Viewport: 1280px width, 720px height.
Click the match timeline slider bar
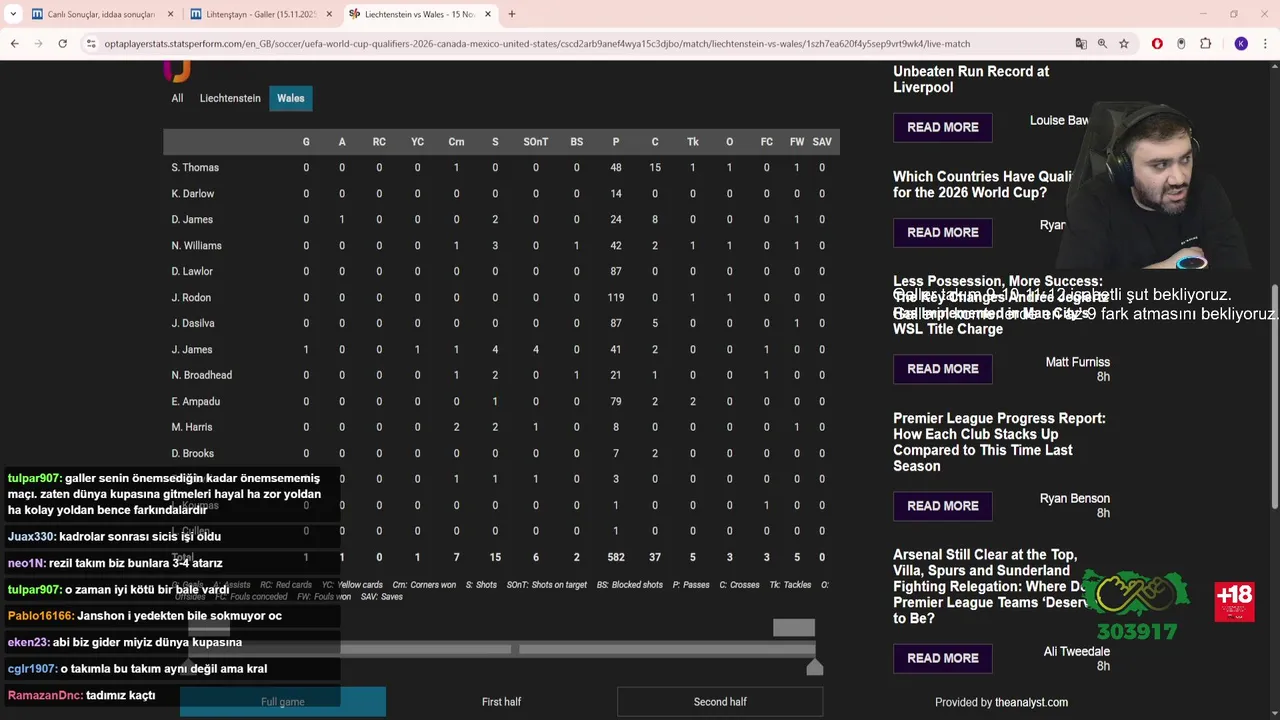(x=501, y=649)
